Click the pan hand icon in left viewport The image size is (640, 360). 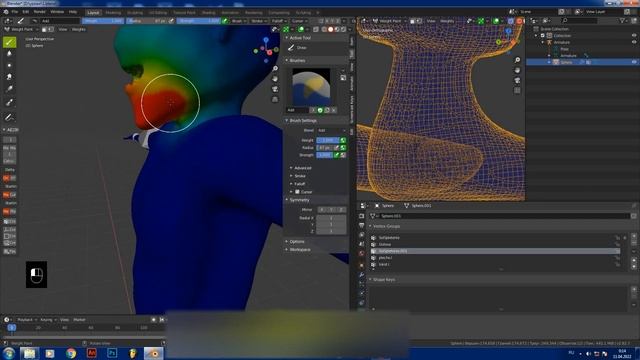[x=275, y=78]
